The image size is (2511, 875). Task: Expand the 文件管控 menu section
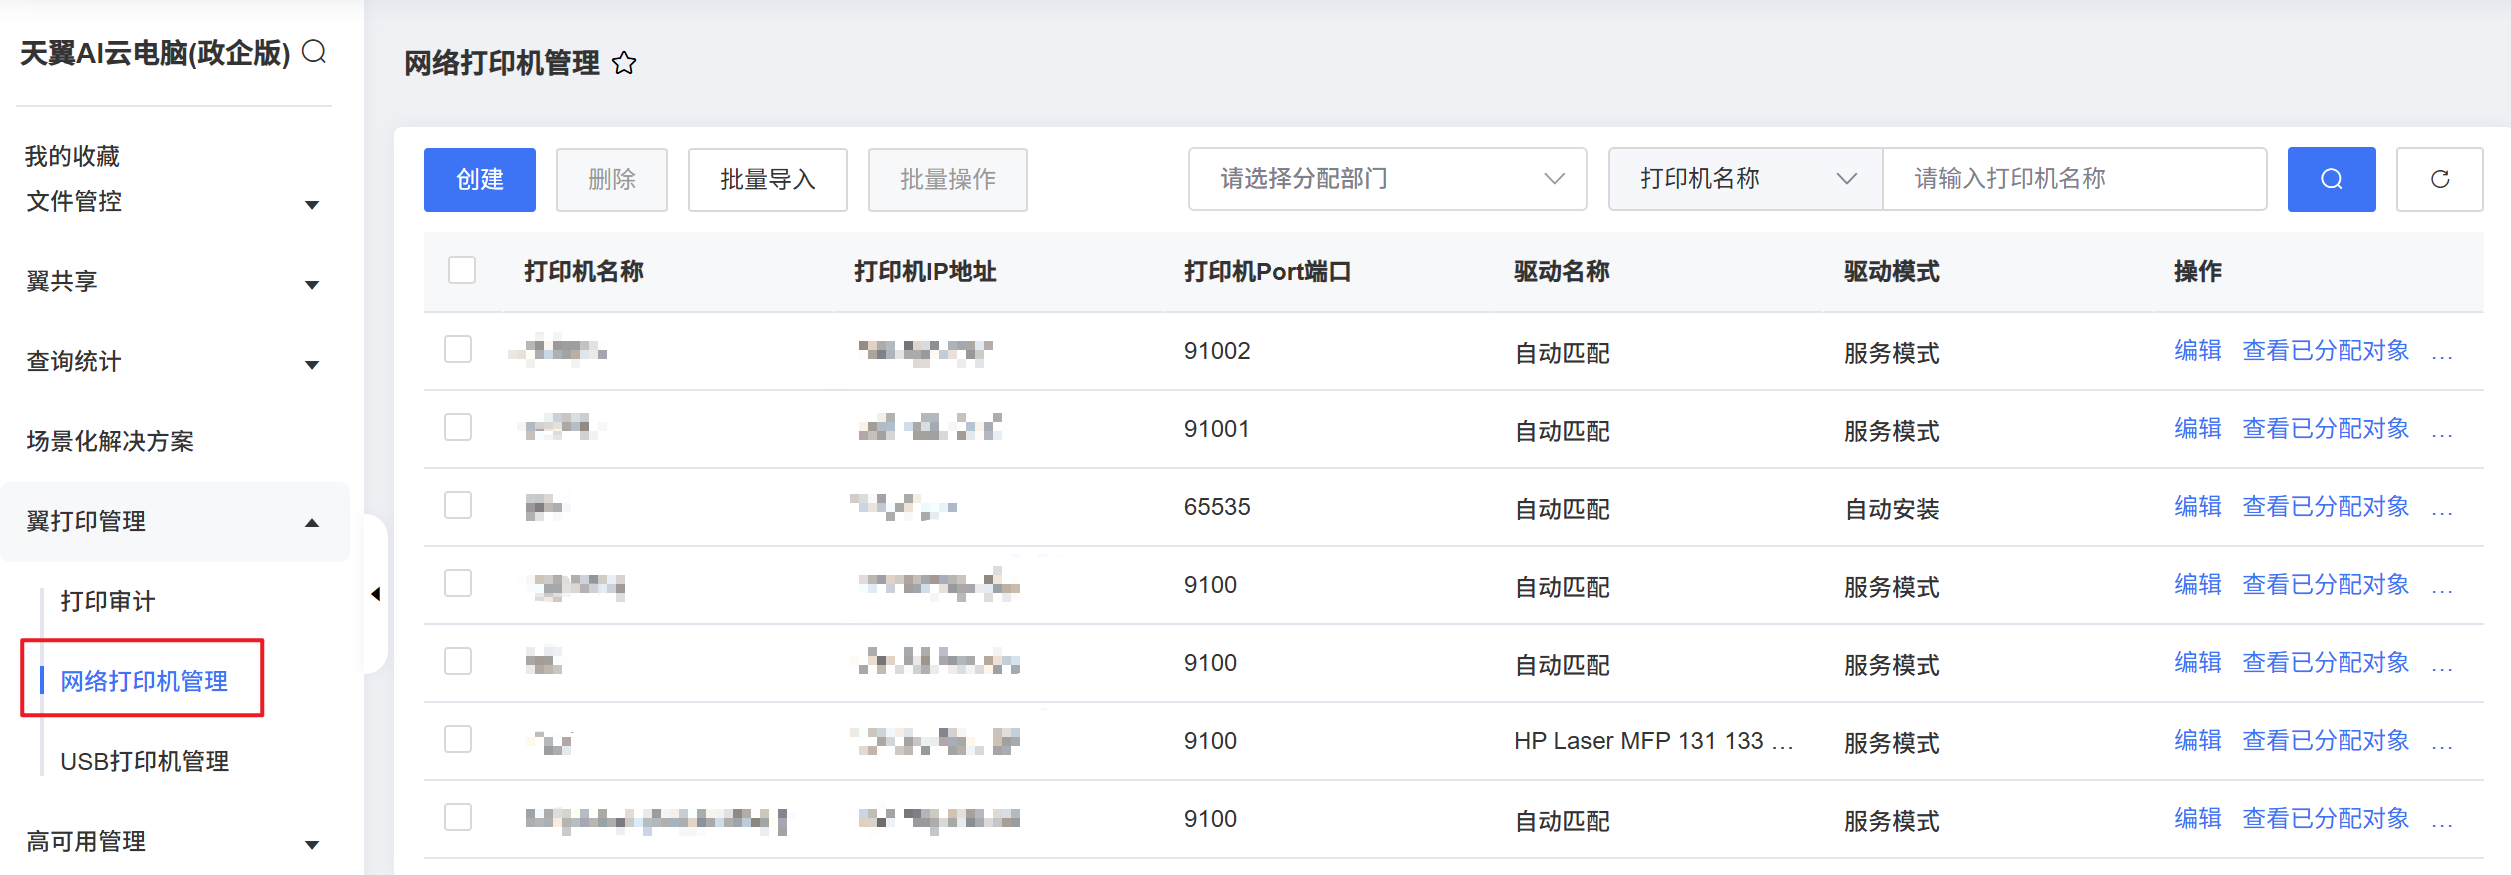point(173,202)
